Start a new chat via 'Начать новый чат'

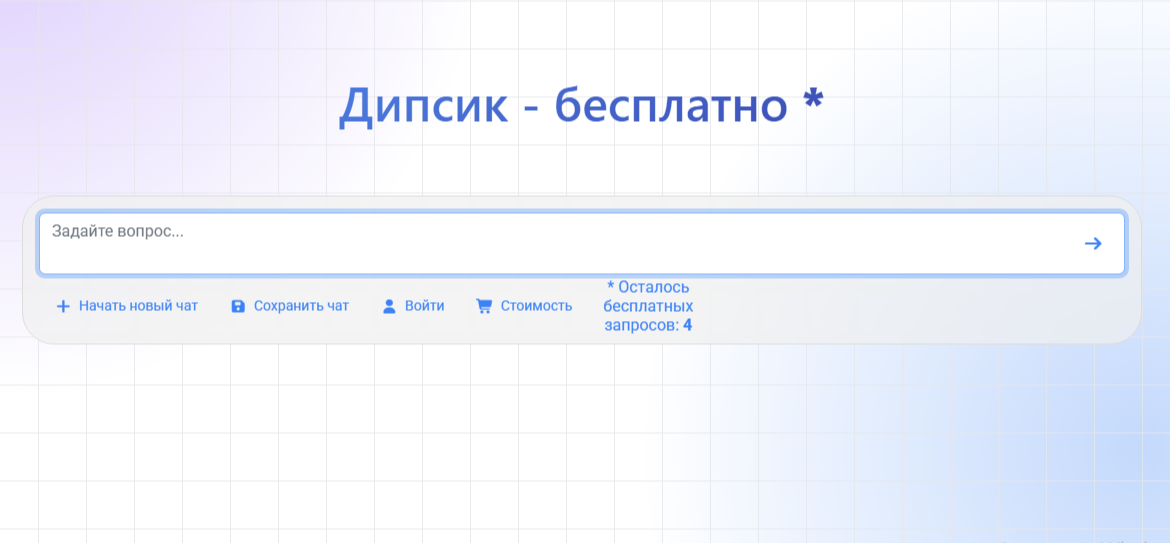click(x=138, y=306)
